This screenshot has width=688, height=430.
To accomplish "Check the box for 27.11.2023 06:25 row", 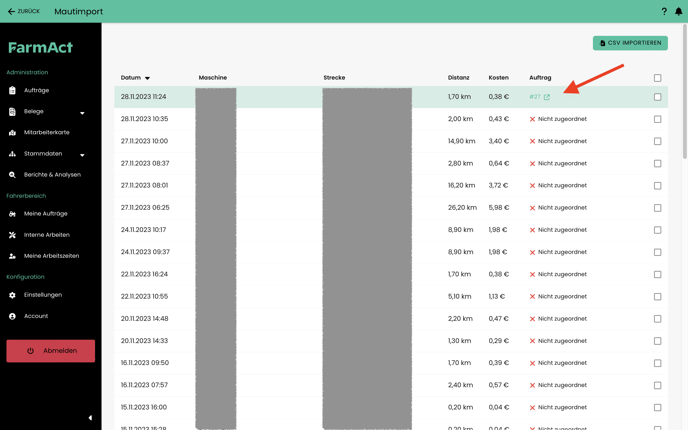I will tap(657, 208).
